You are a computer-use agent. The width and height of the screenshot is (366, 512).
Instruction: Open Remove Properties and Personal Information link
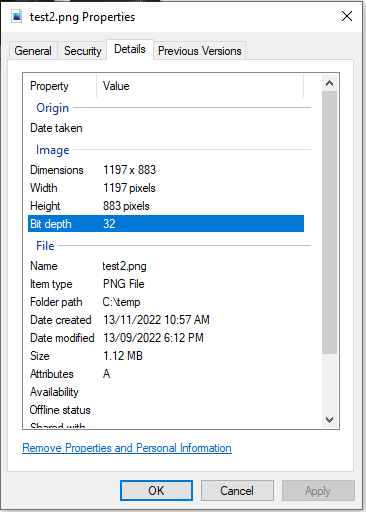pos(127,448)
